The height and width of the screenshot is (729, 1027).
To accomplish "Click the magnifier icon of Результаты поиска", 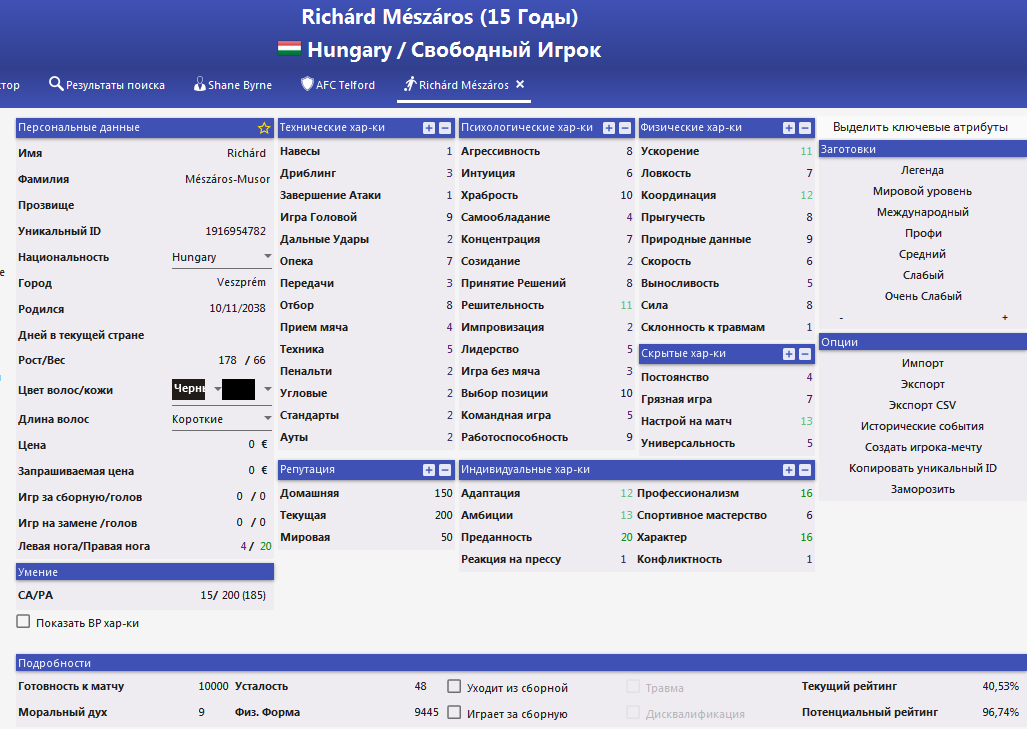I will 56,84.
